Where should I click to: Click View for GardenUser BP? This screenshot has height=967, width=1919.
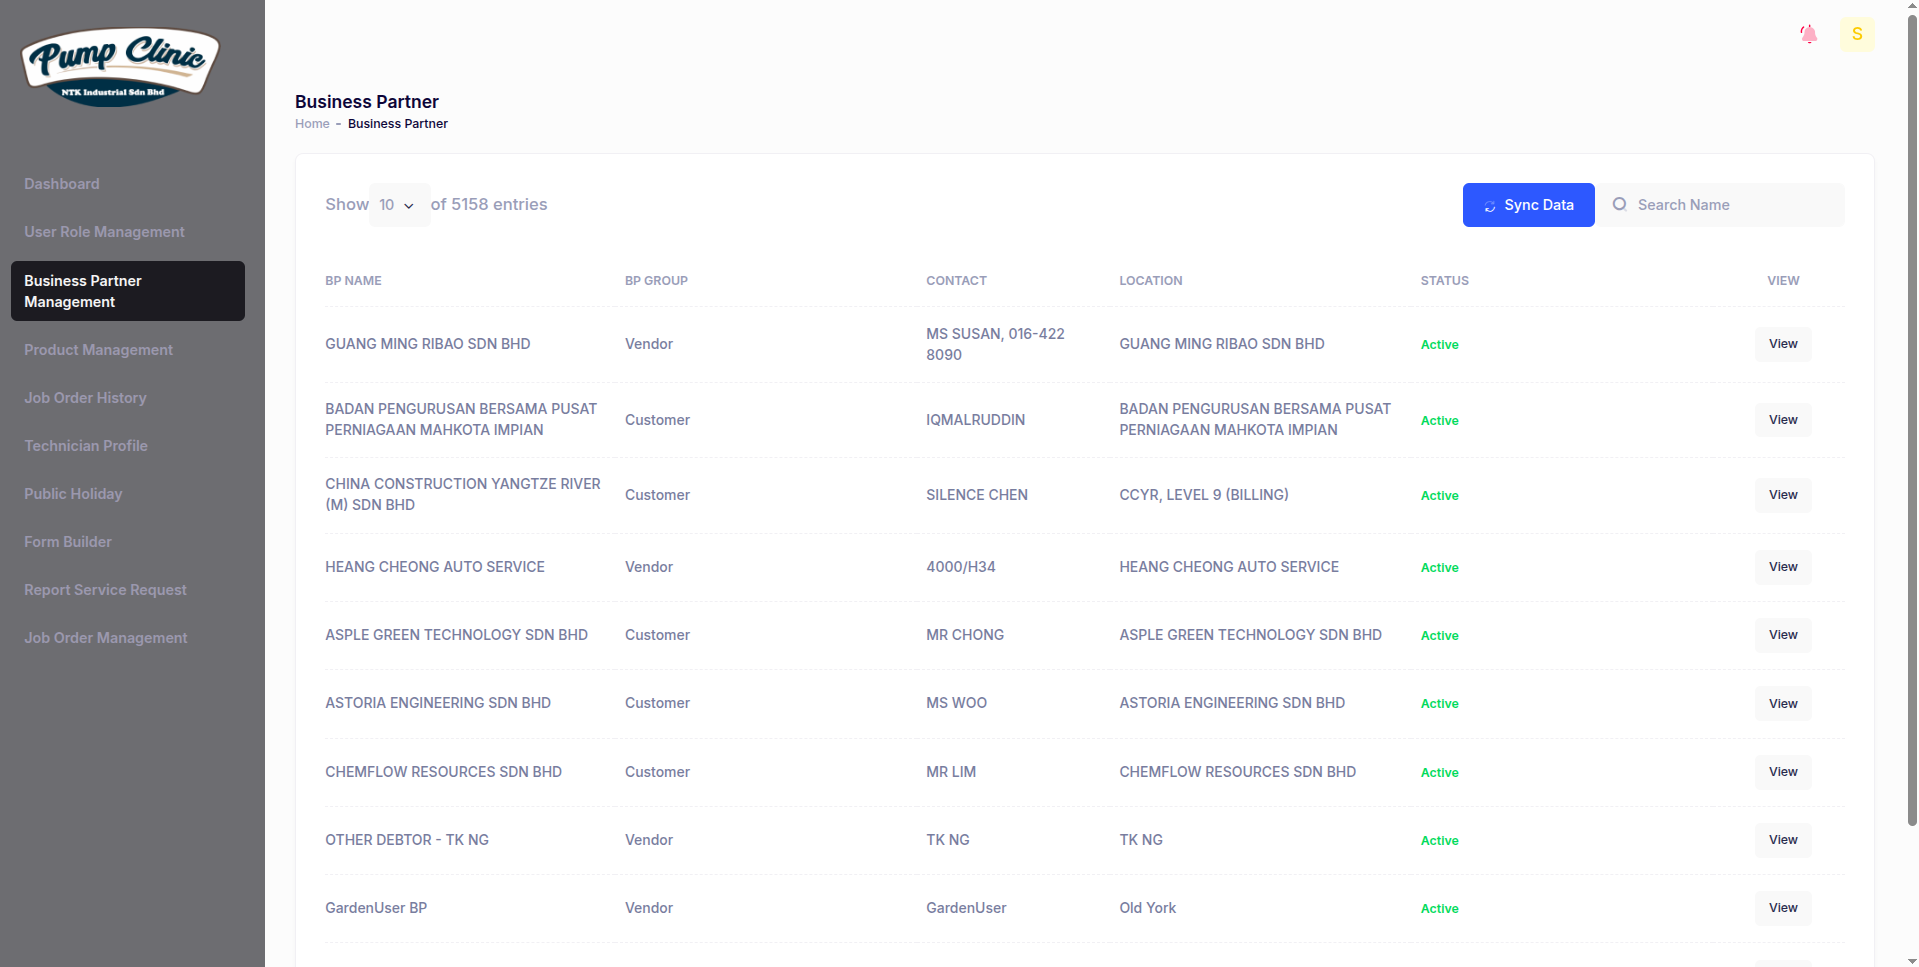(1782, 908)
